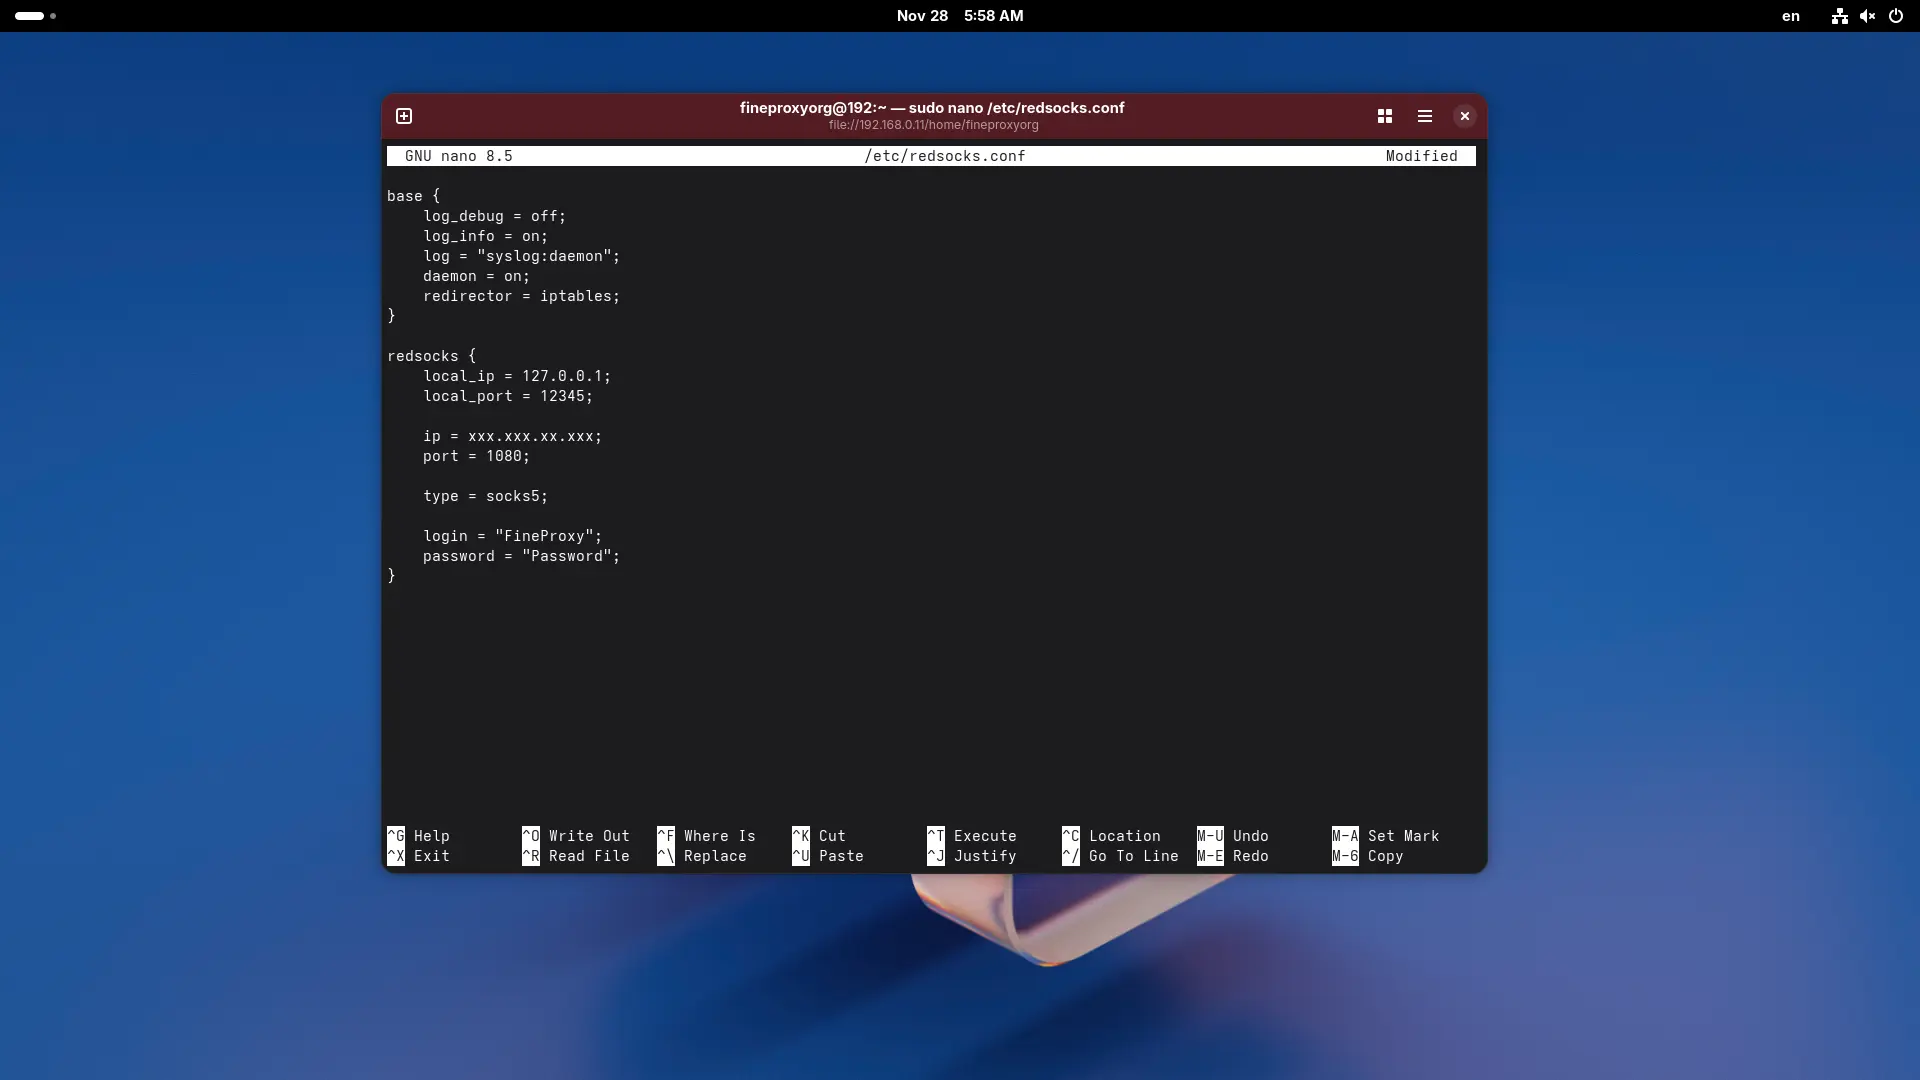Open the terminal hamburger menu
Image resolution: width=1920 pixels, height=1080 pixels.
click(1425, 116)
